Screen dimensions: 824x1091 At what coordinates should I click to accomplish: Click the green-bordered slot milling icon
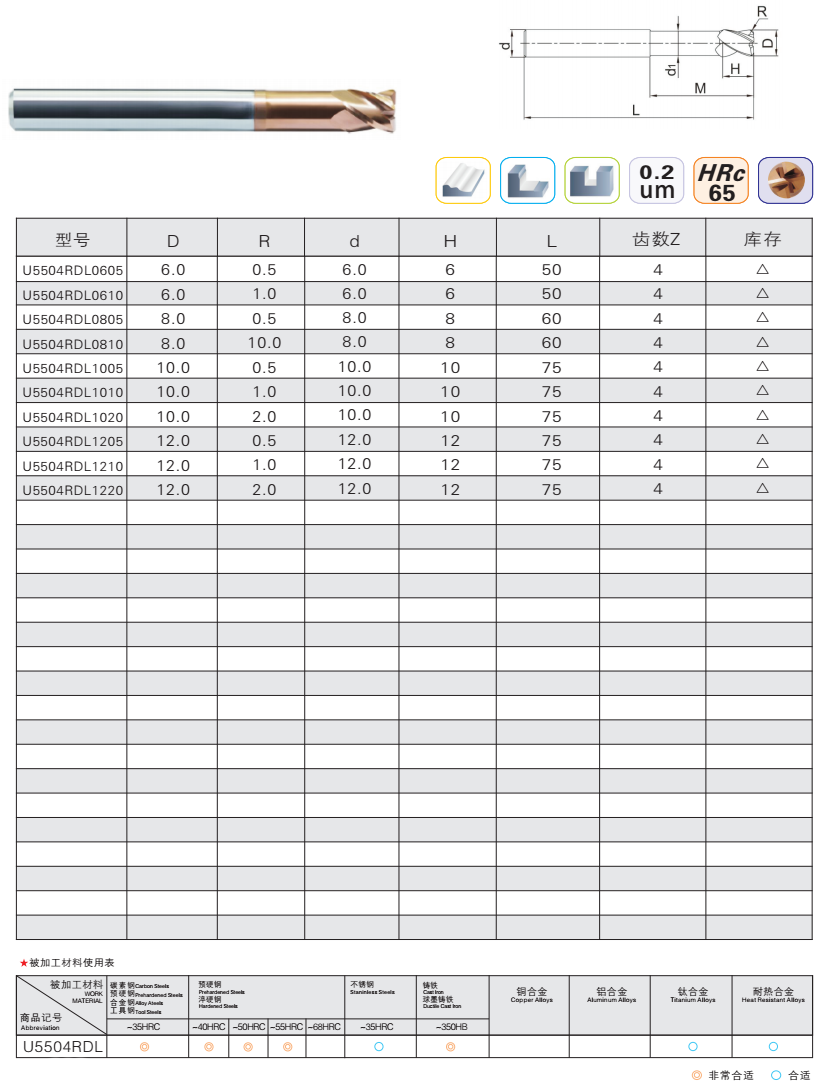pos(592,181)
